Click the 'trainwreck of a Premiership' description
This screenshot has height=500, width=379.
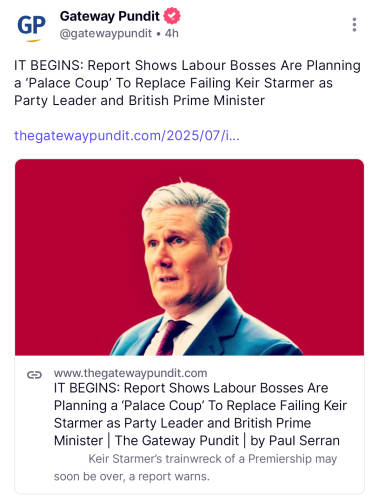coord(212,459)
